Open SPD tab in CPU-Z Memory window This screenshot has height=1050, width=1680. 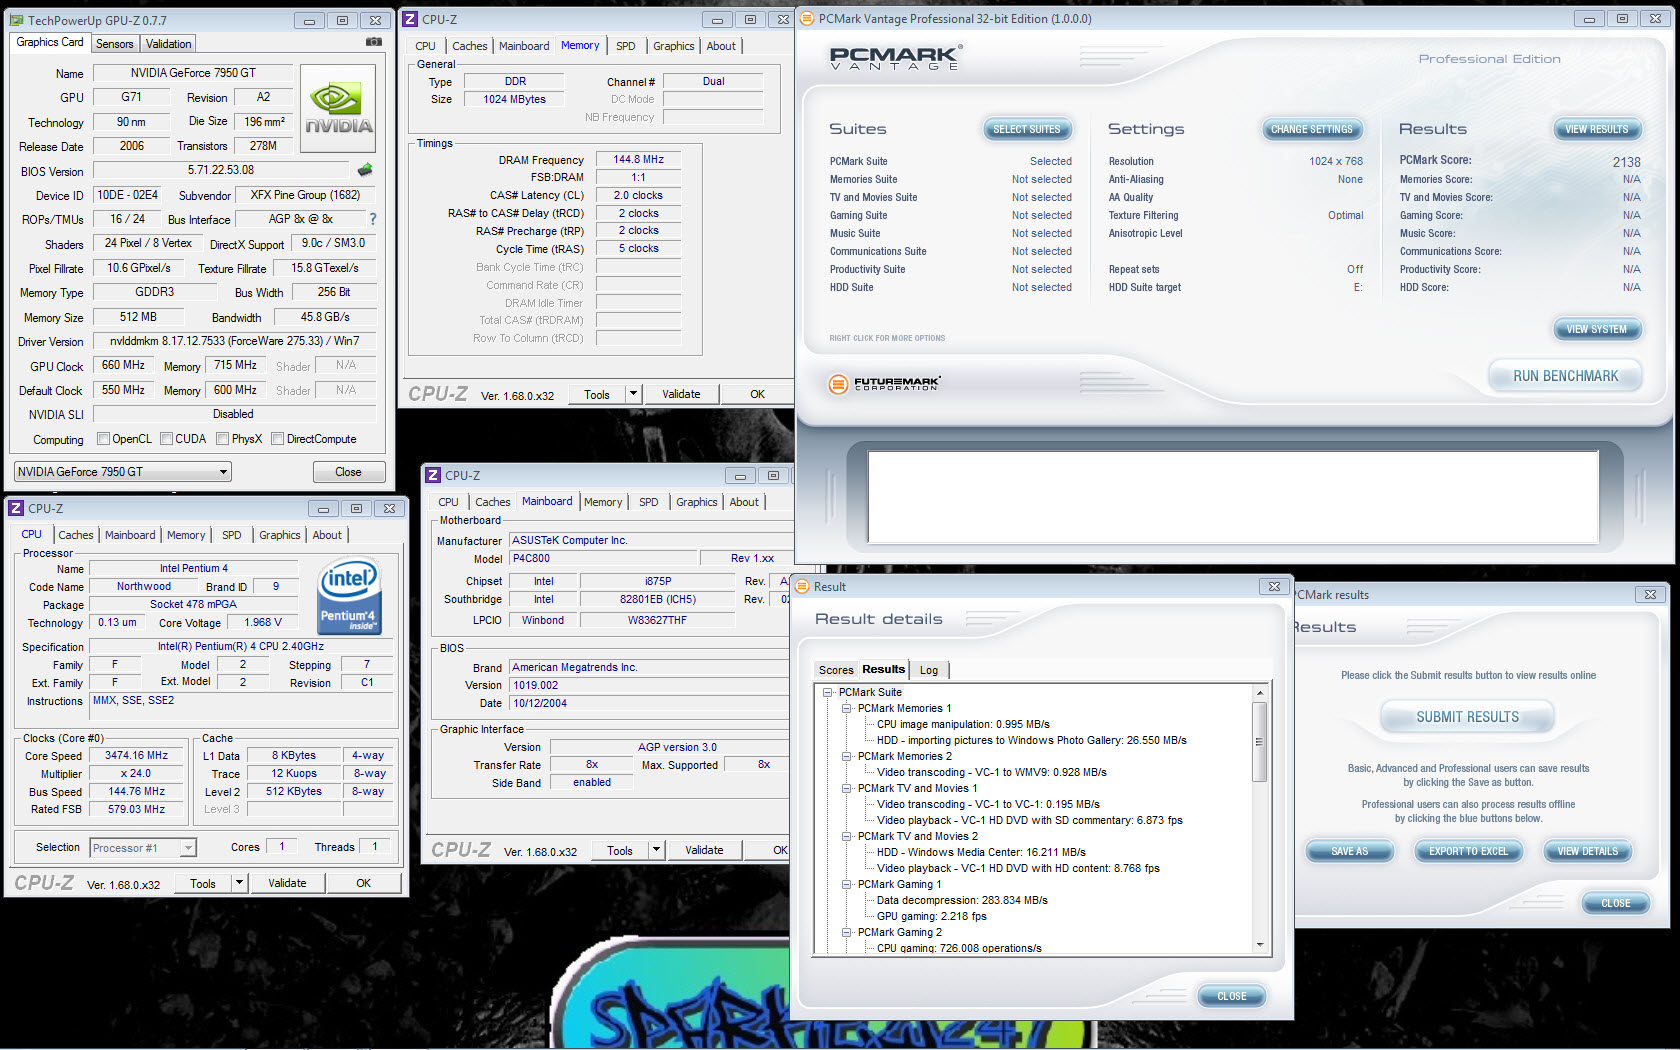pyautogui.click(x=626, y=46)
